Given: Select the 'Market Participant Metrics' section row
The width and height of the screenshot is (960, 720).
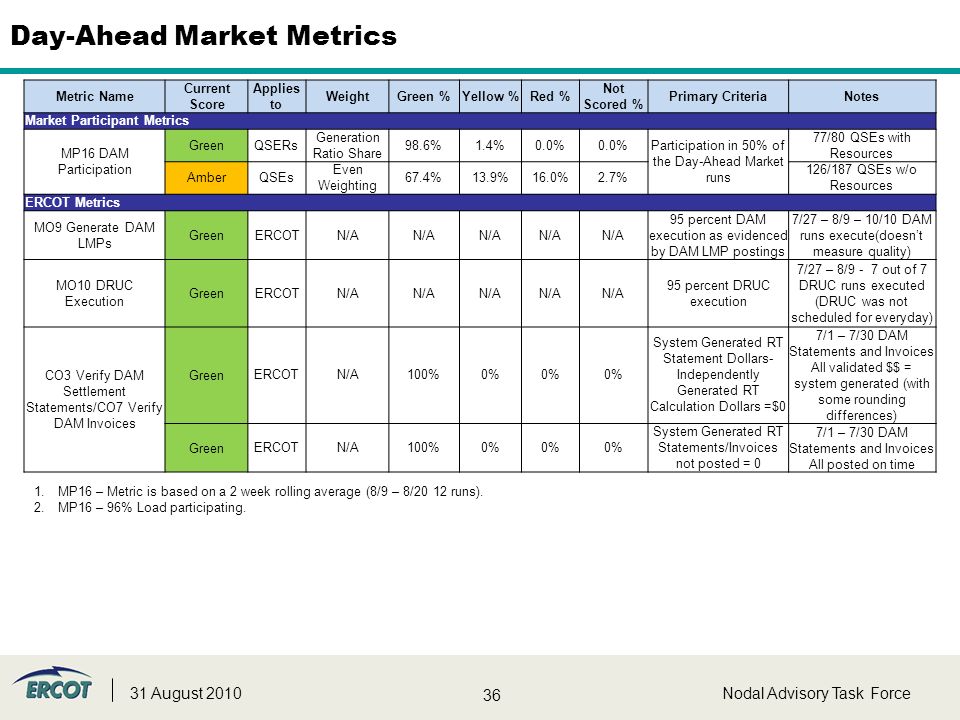Looking at the screenshot, I should 480,121.
